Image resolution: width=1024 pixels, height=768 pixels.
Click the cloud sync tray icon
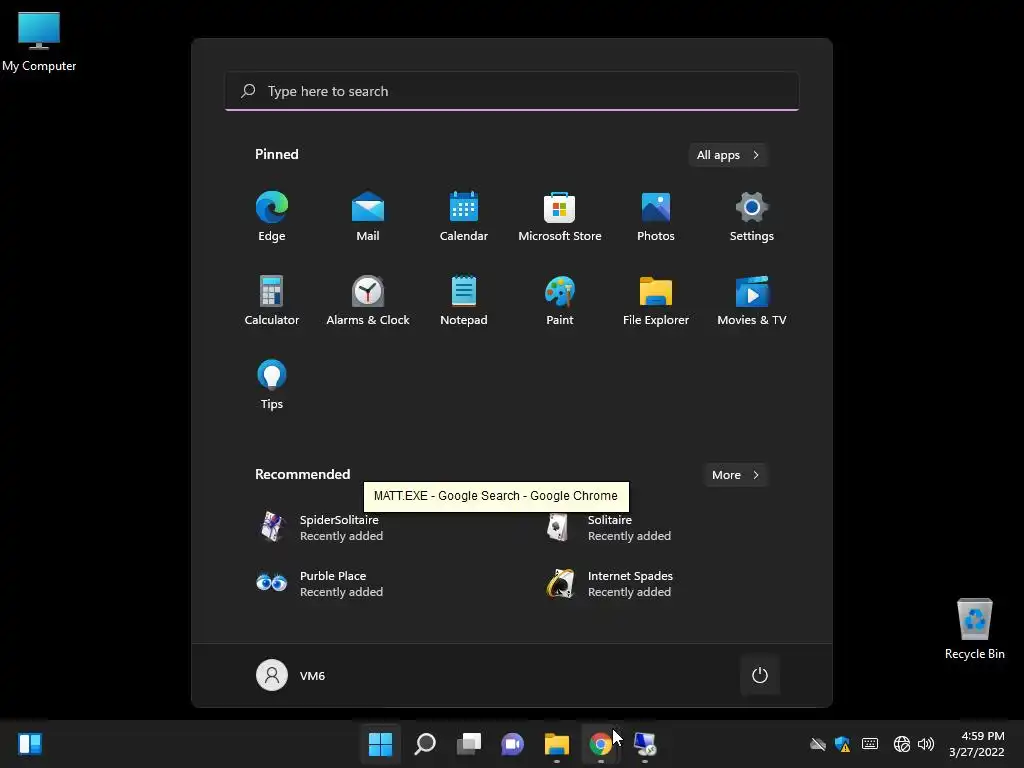point(818,743)
